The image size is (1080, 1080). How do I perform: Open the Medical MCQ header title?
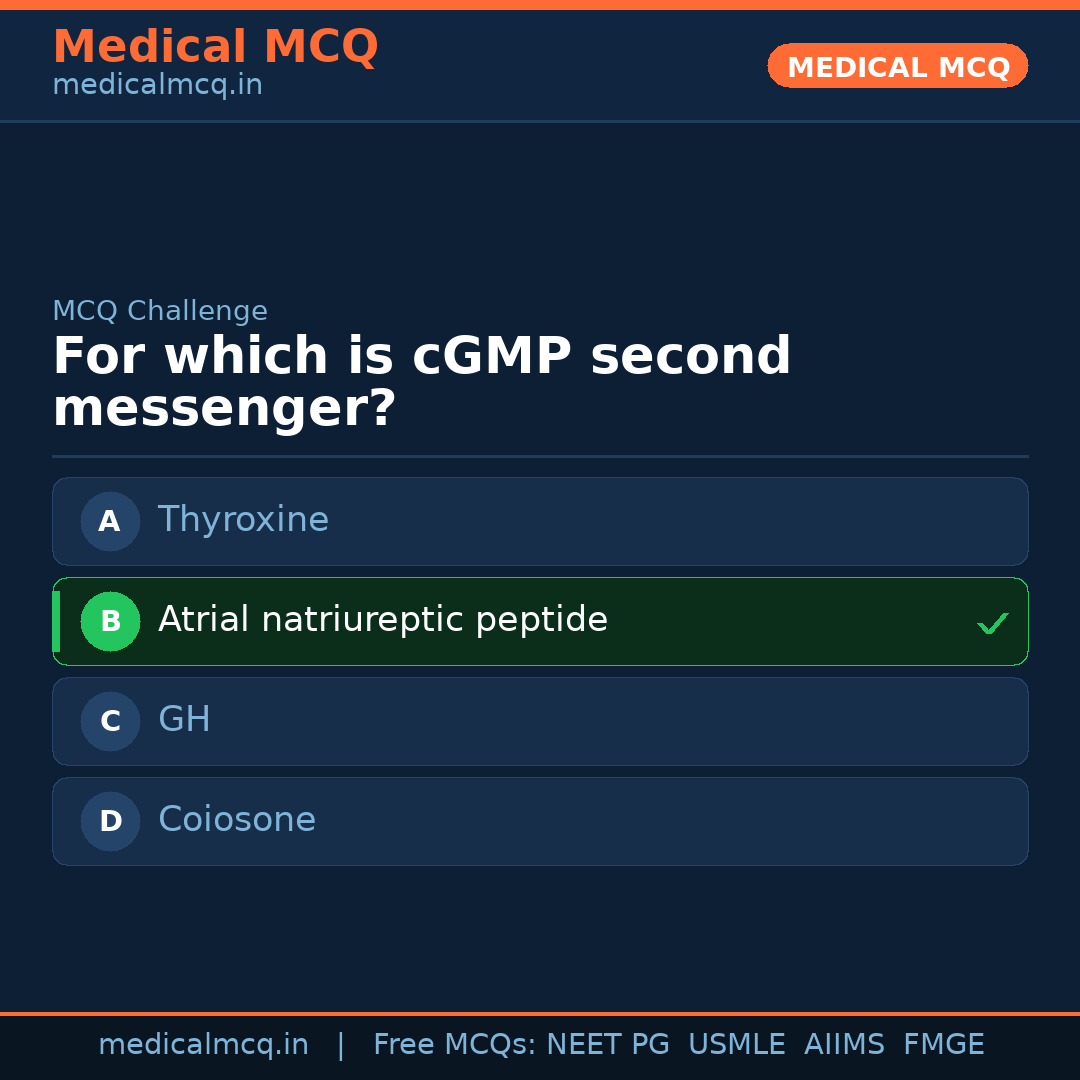215,46
